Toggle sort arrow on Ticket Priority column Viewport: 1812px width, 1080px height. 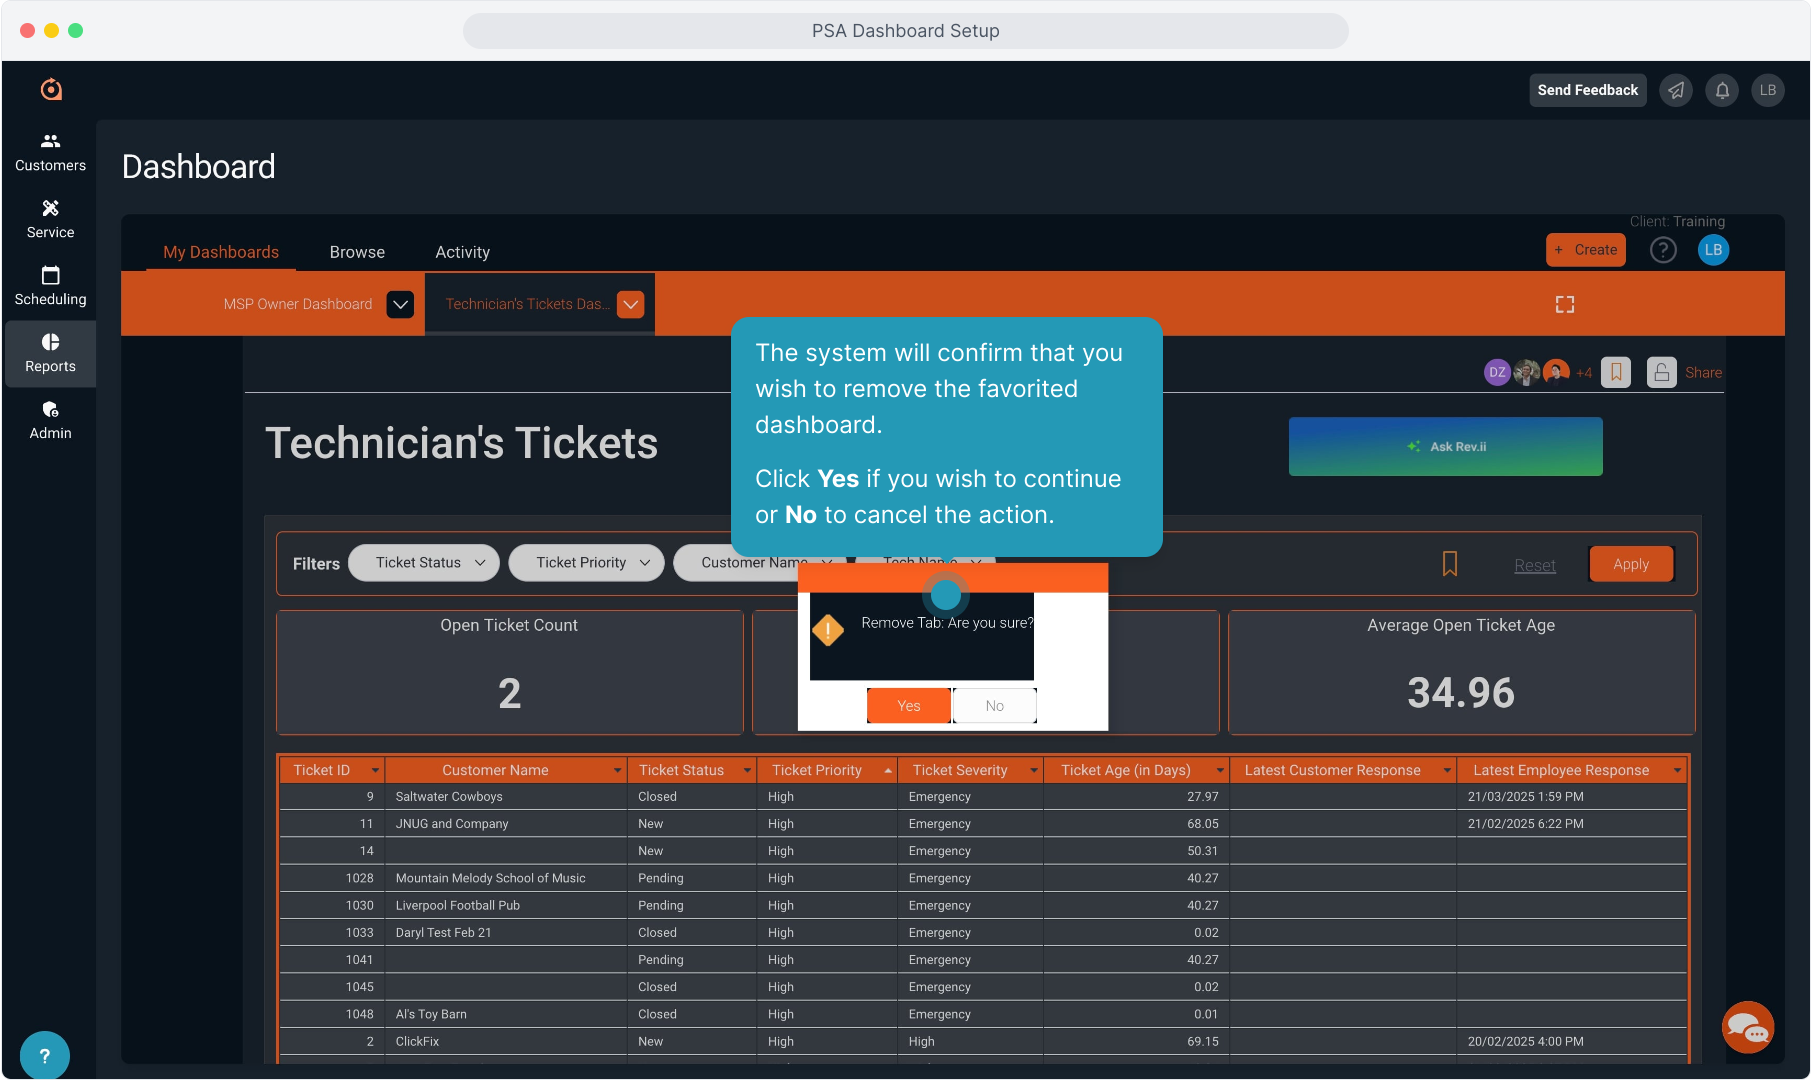tap(887, 770)
